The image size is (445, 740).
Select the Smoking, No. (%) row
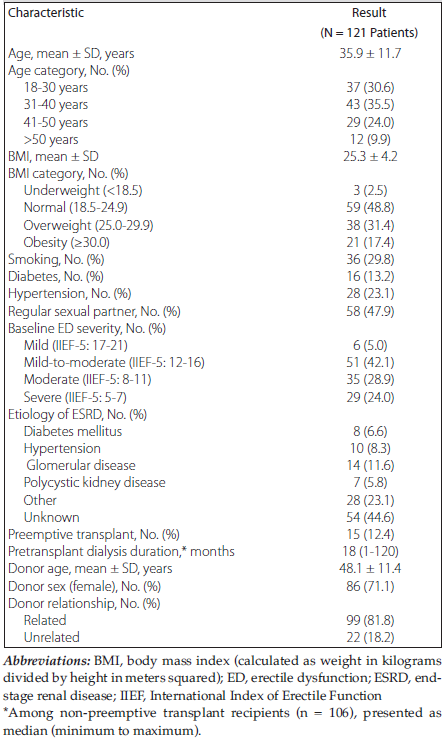222,259
